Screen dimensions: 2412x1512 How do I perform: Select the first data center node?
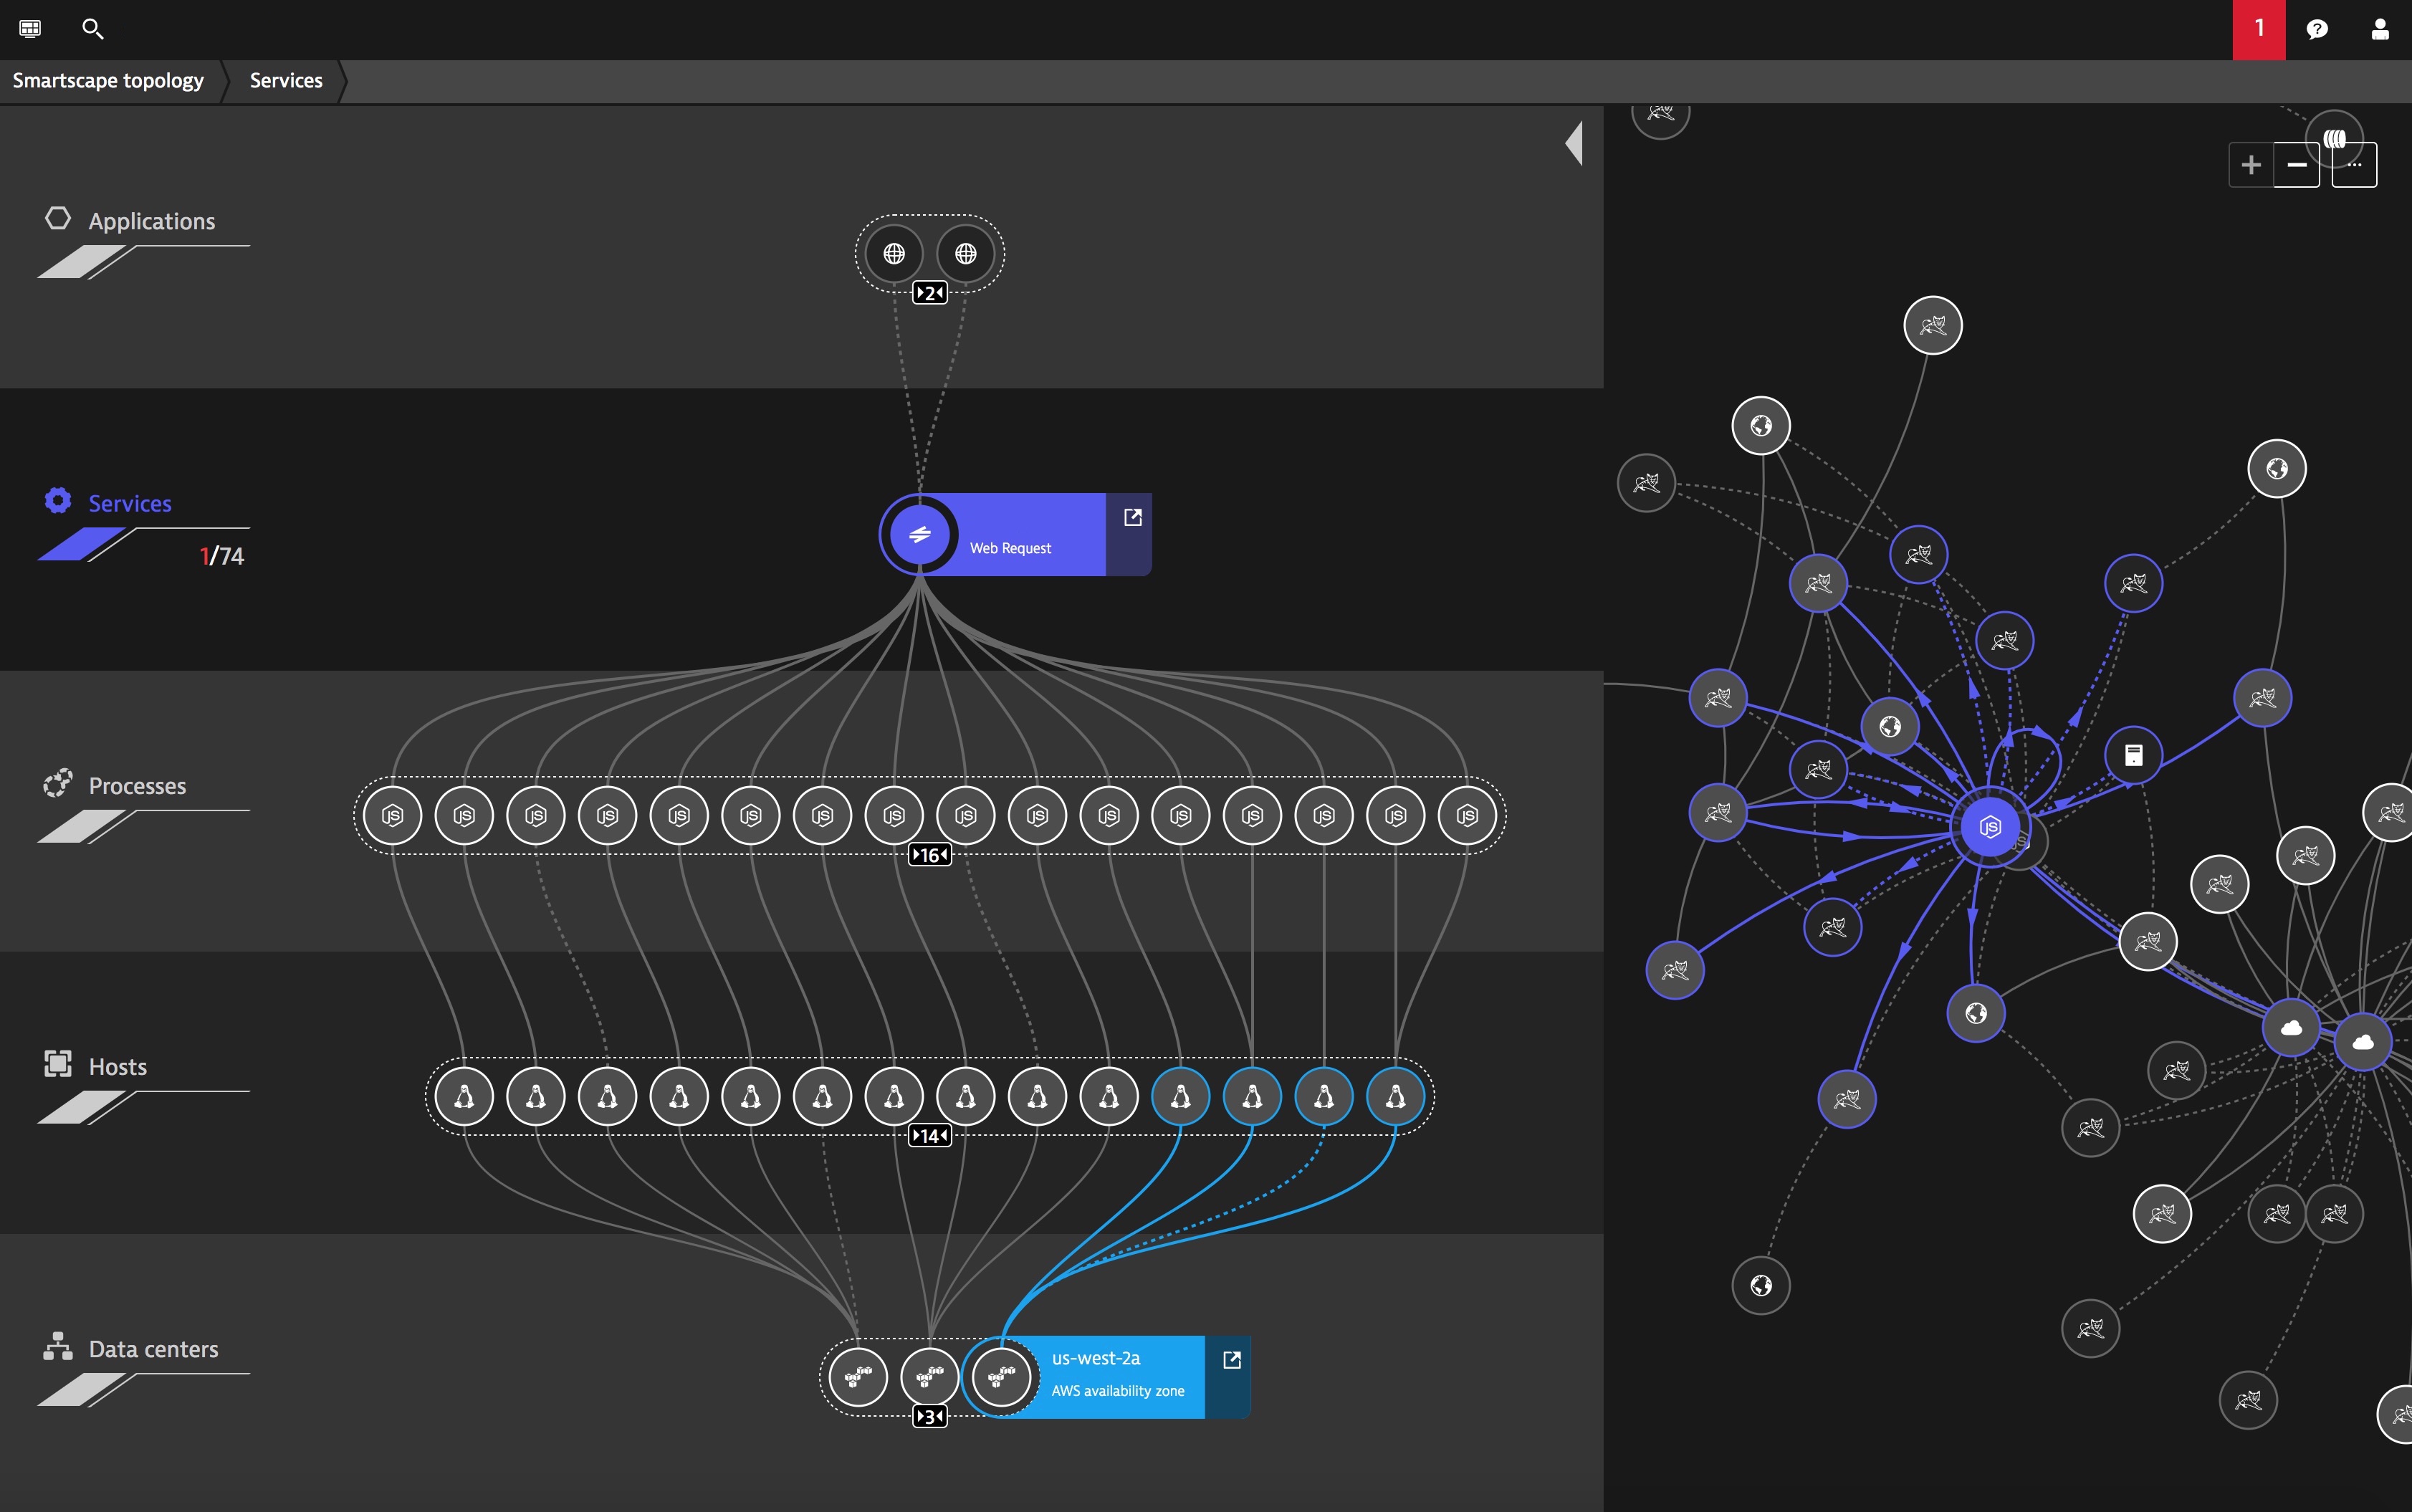pos(858,1377)
